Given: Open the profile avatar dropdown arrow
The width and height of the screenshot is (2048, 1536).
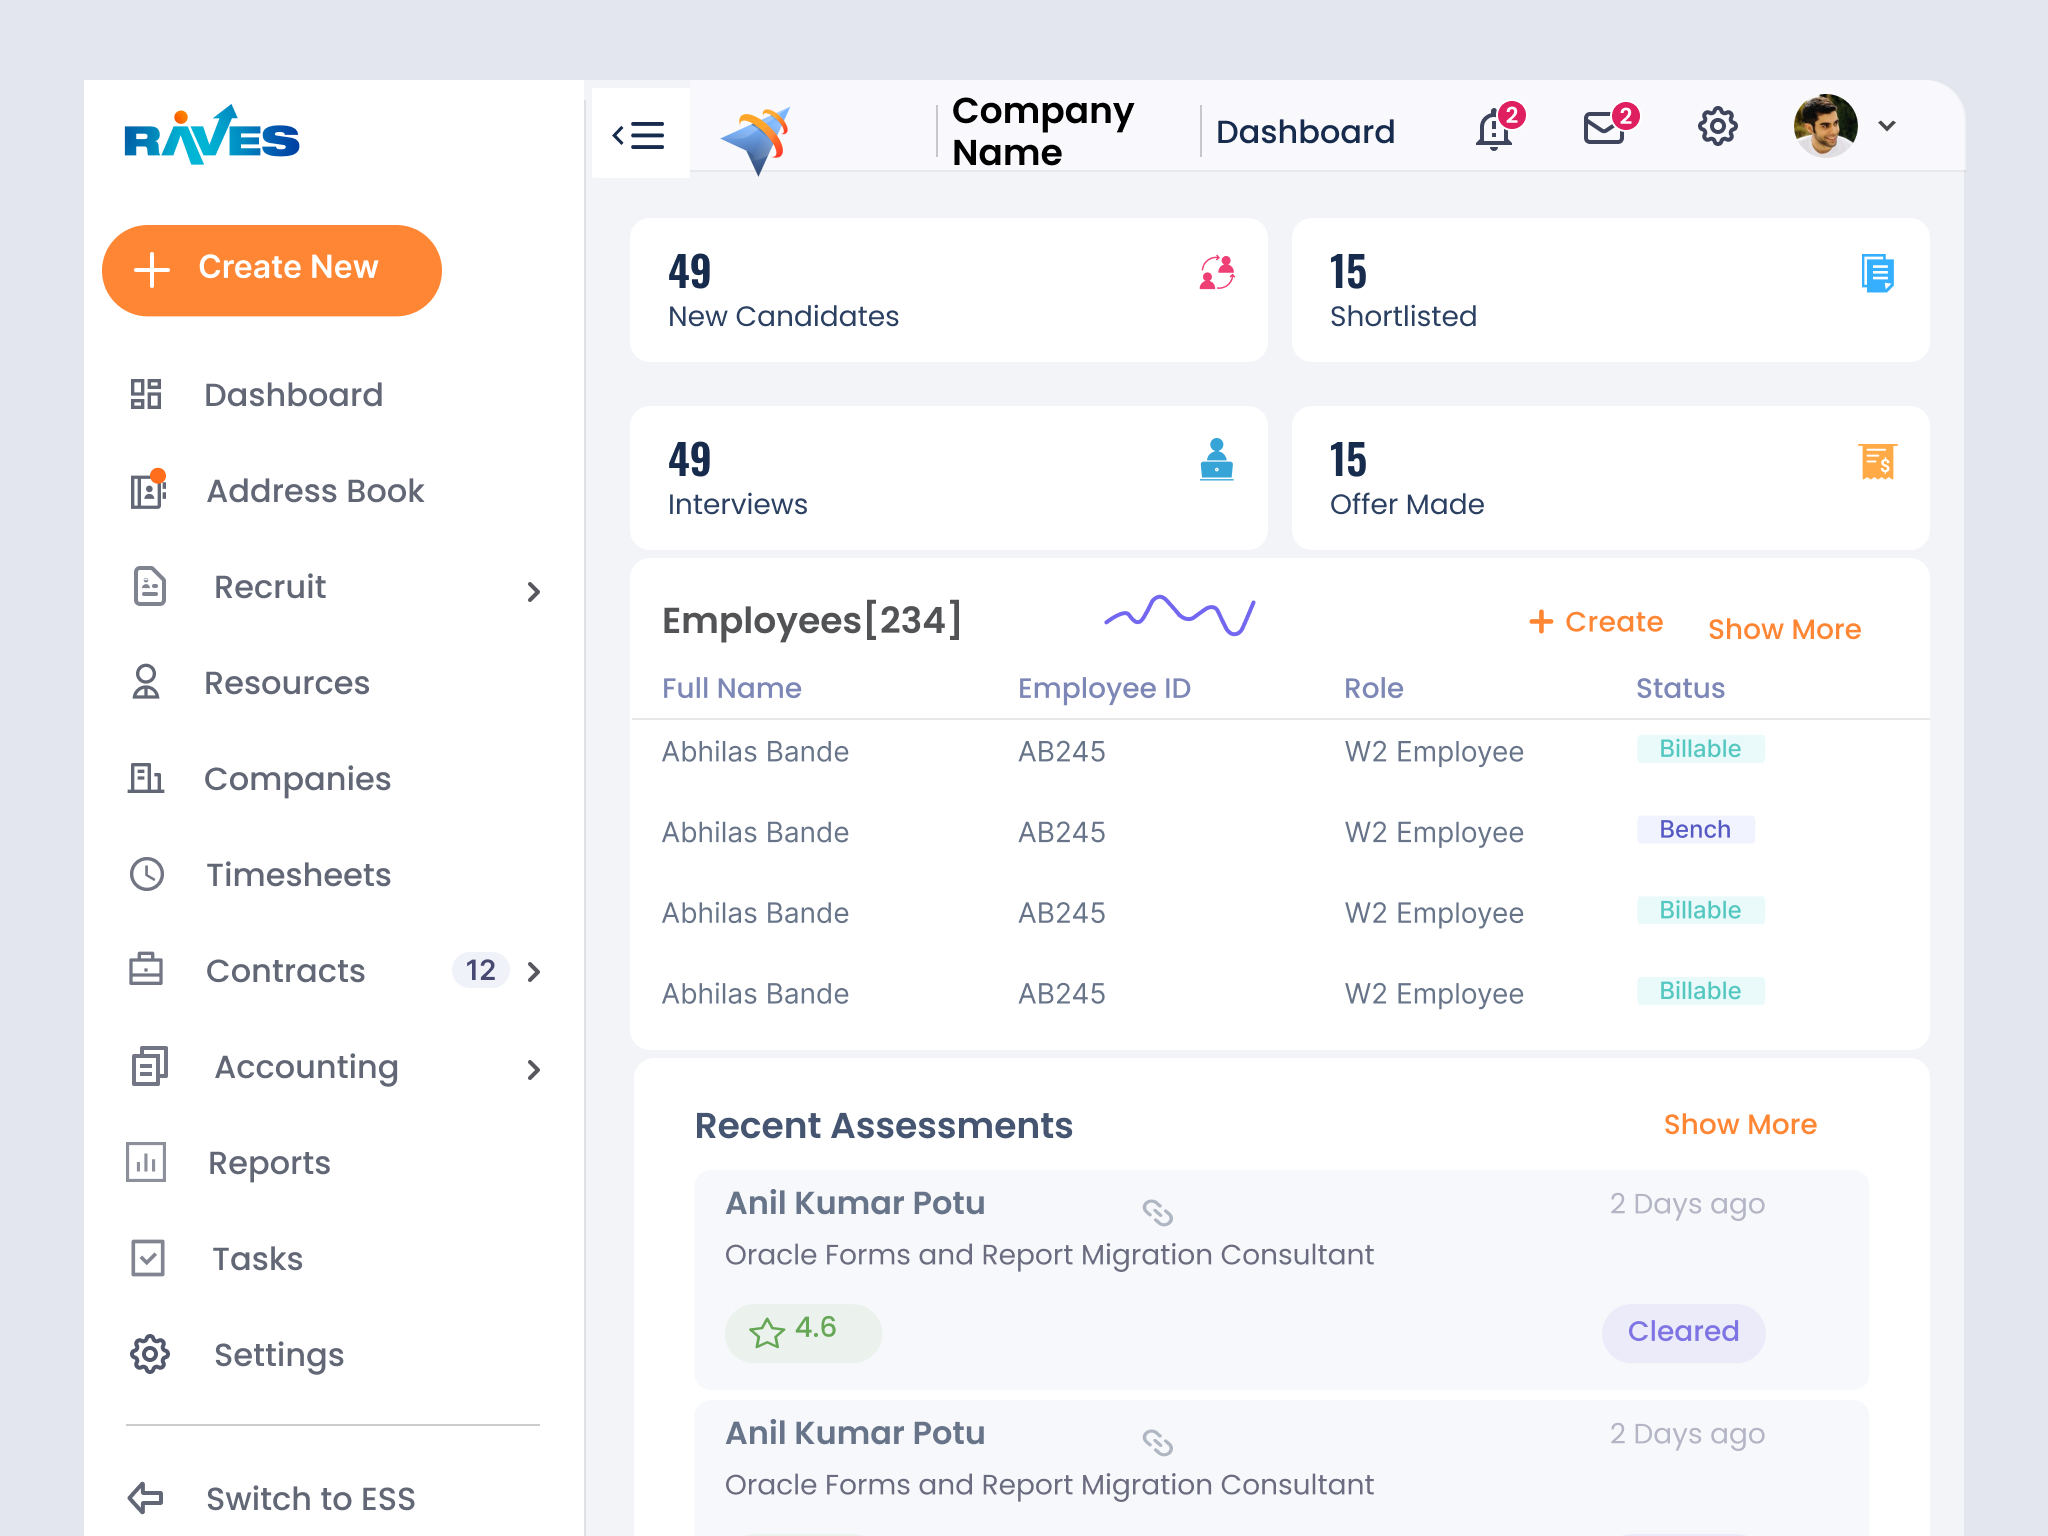Looking at the screenshot, I should (1886, 126).
